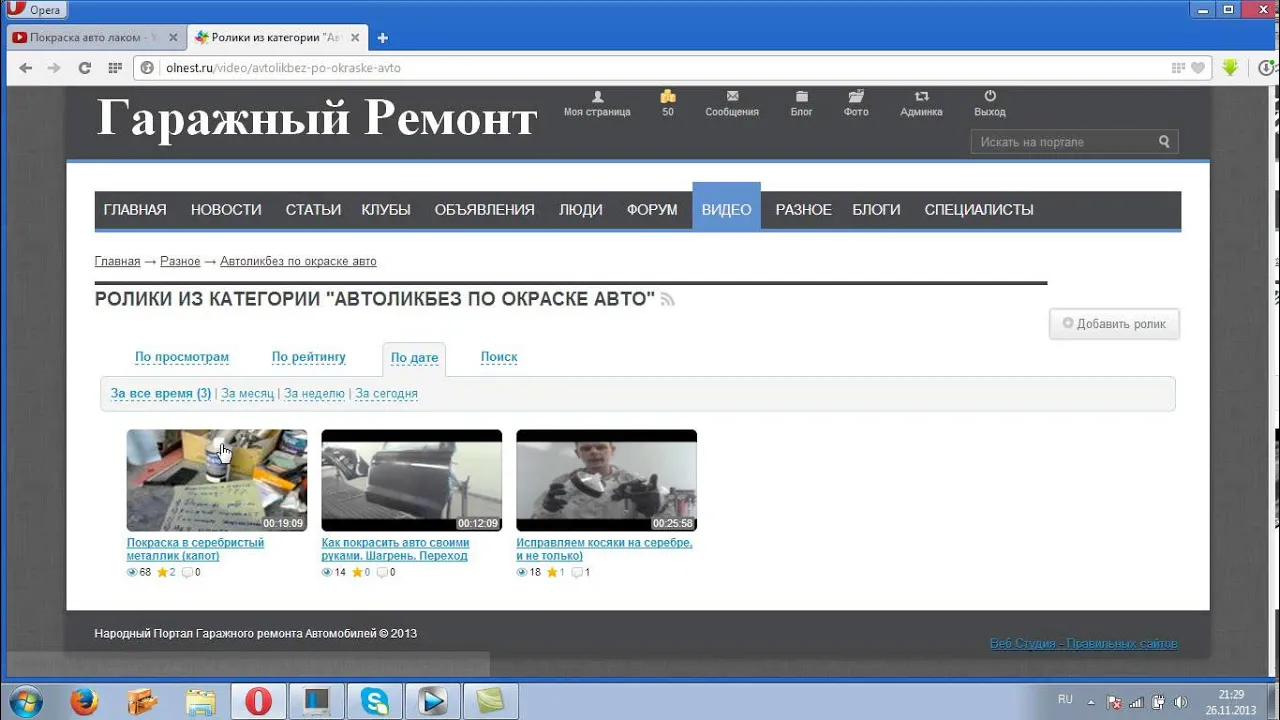The image size is (1280, 720).
Task: Open thumbnail of the 00:19:09 video
Action: pos(217,480)
